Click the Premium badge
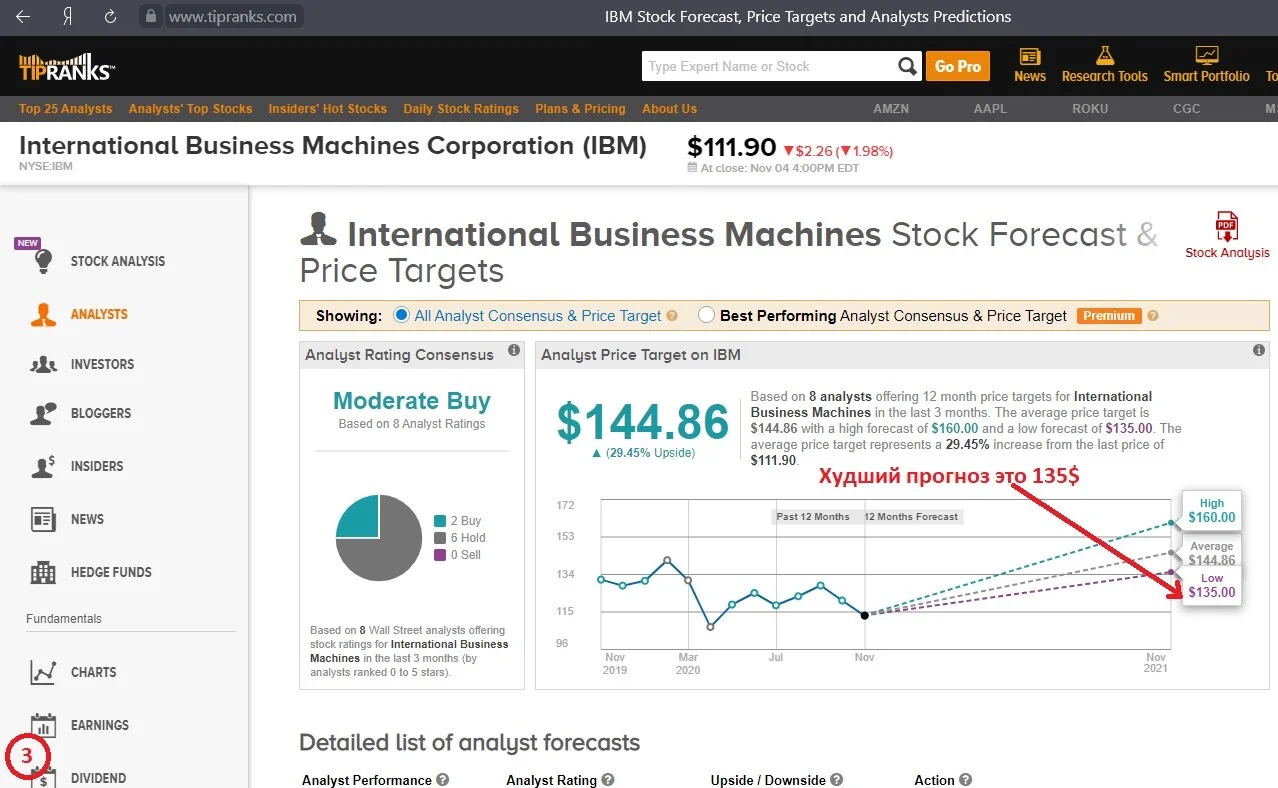 [x=1109, y=316]
